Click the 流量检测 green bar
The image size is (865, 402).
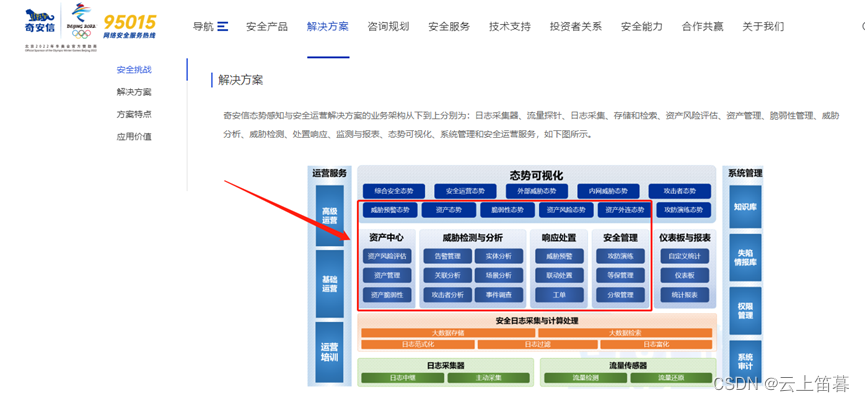(x=585, y=378)
